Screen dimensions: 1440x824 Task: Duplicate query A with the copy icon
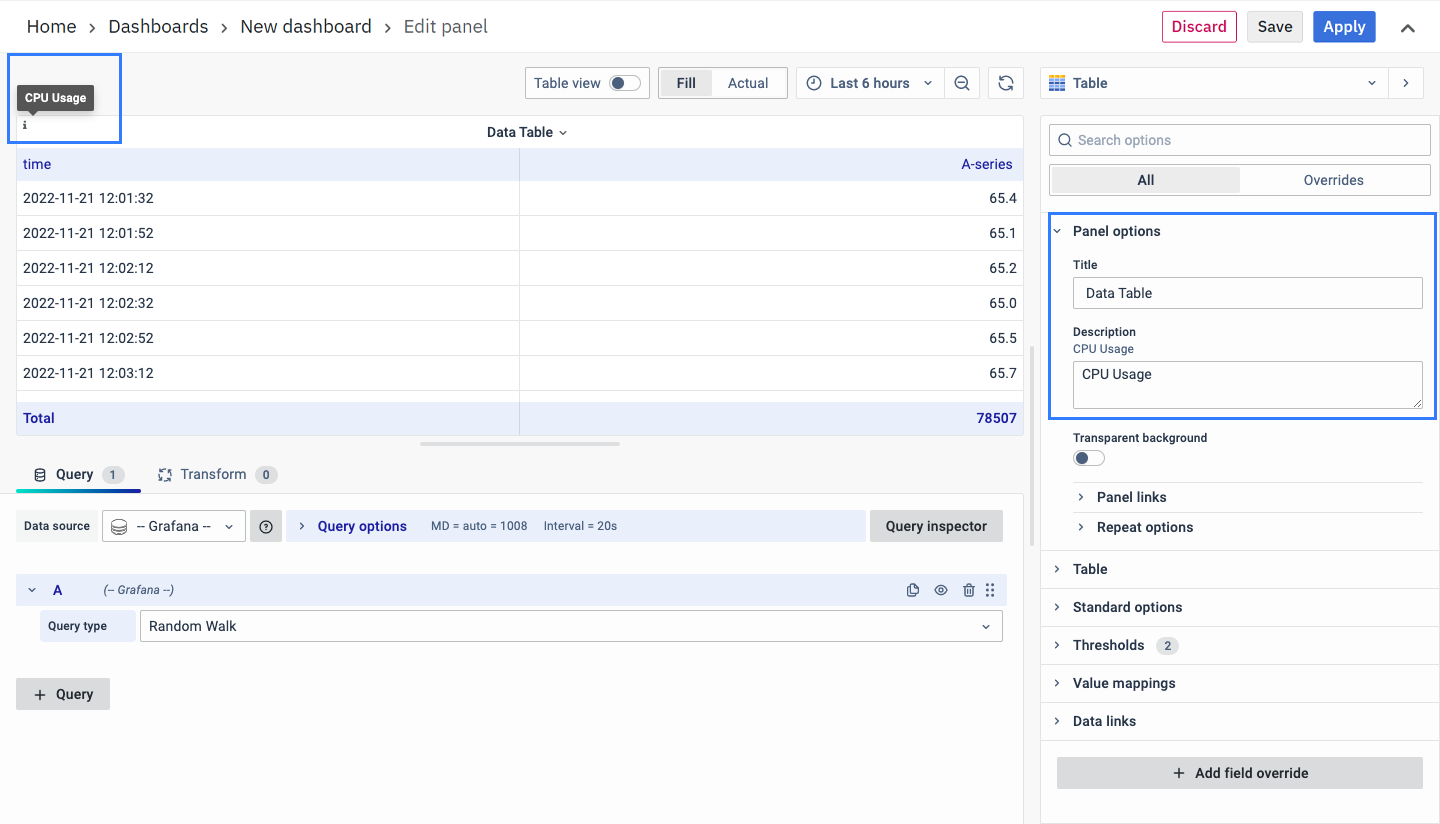pos(912,590)
